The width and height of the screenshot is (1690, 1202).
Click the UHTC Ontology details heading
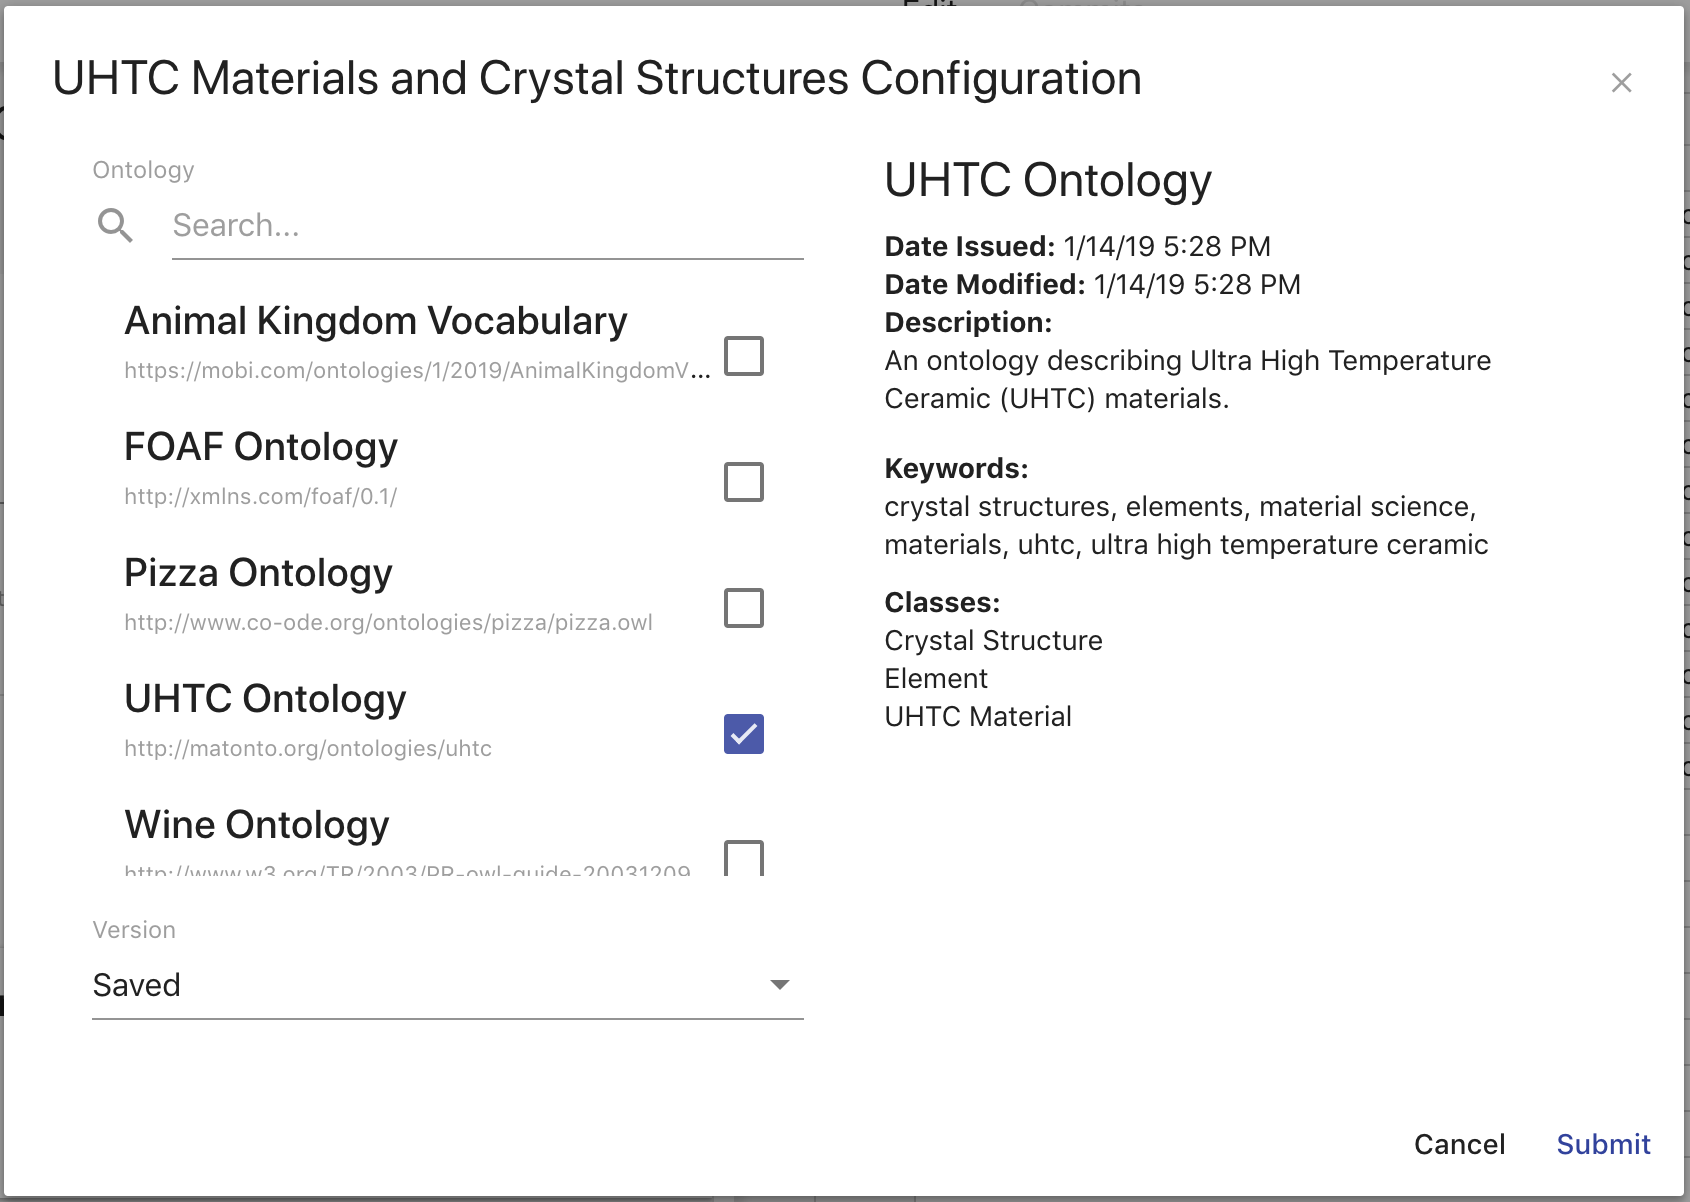click(x=1047, y=180)
